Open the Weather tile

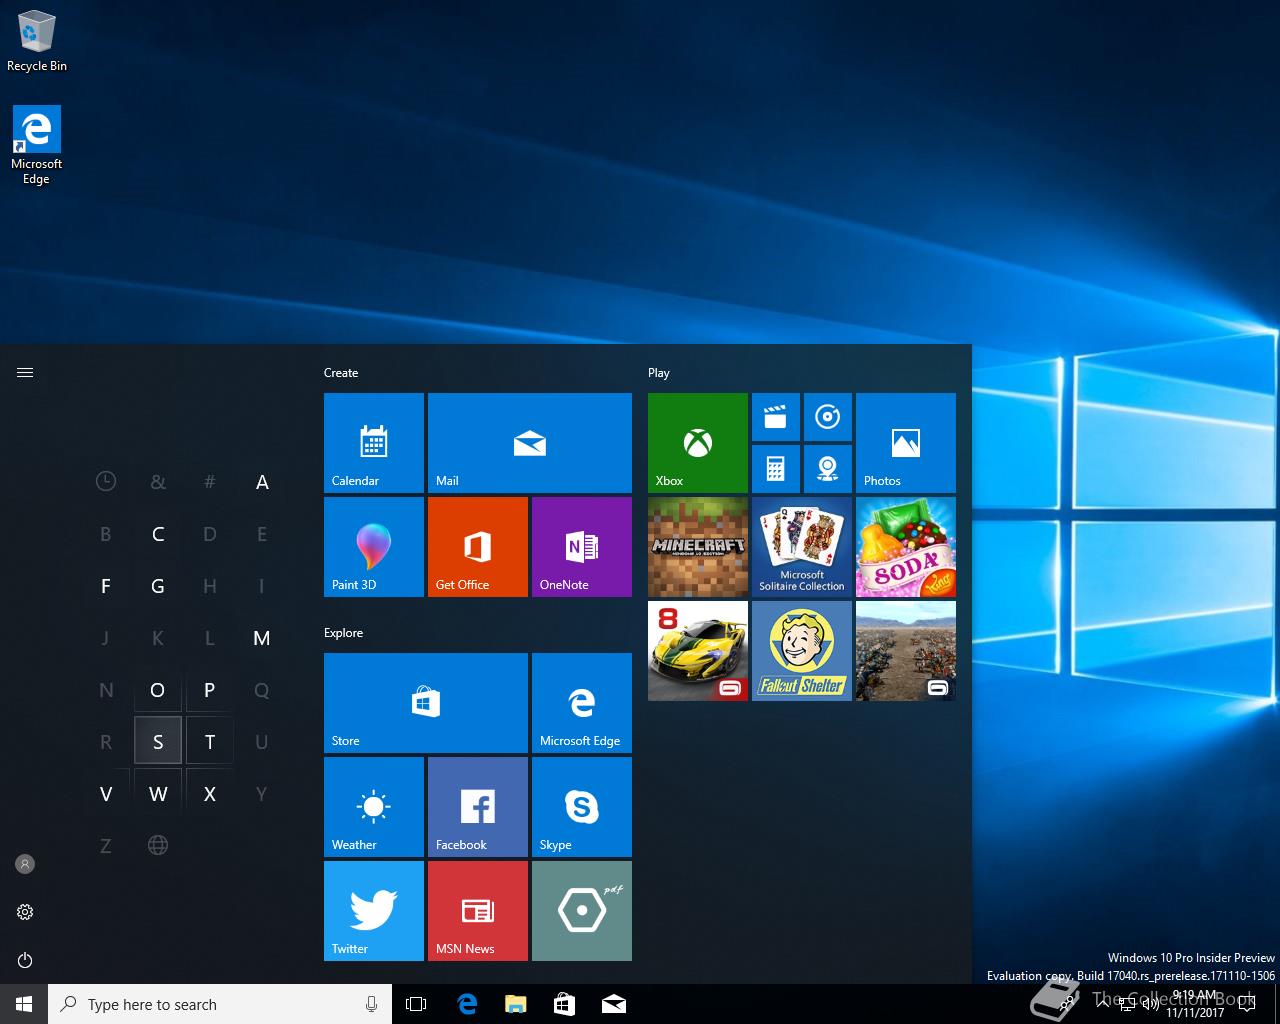(374, 807)
